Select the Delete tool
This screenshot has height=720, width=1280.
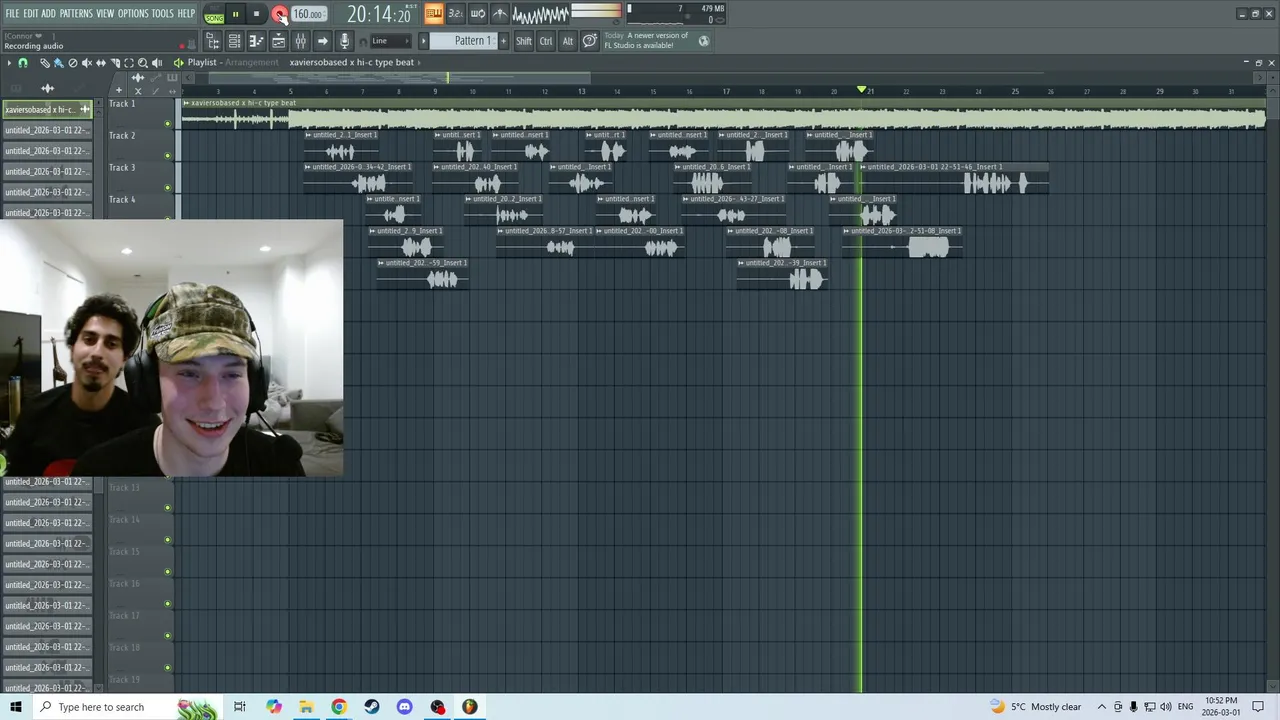click(73, 63)
